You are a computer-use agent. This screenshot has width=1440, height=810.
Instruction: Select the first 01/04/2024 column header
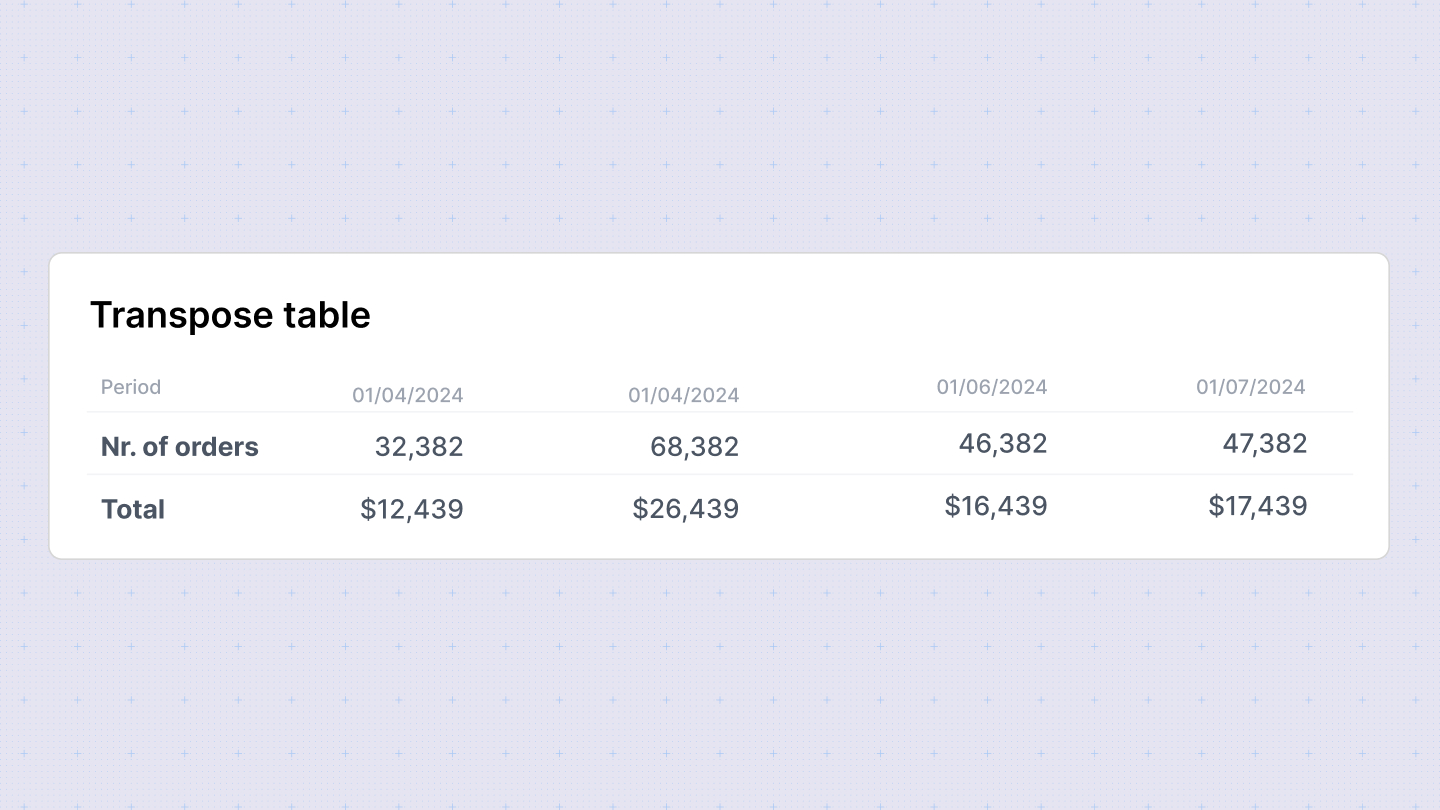tap(408, 395)
